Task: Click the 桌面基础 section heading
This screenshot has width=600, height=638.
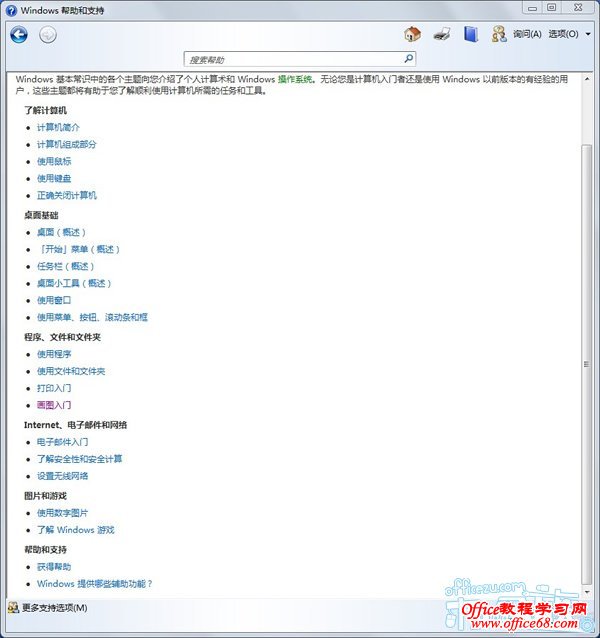Action: pos(41,215)
